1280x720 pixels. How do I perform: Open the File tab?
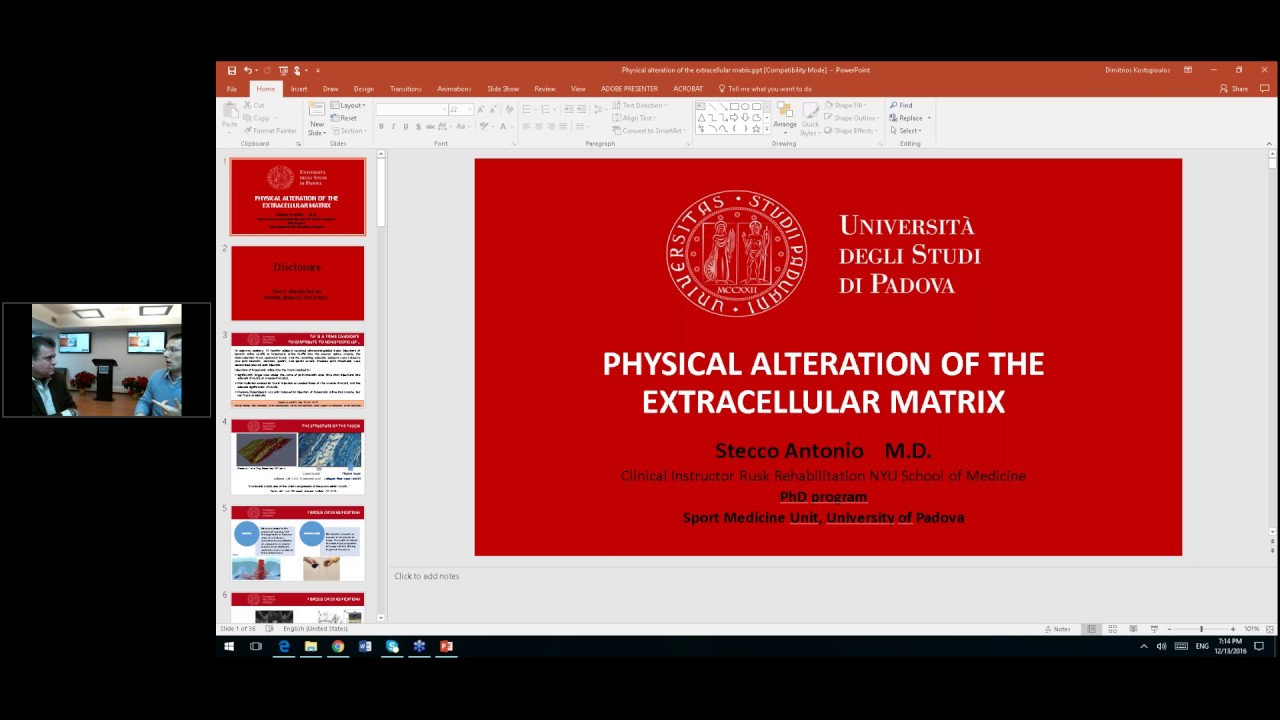[x=231, y=89]
